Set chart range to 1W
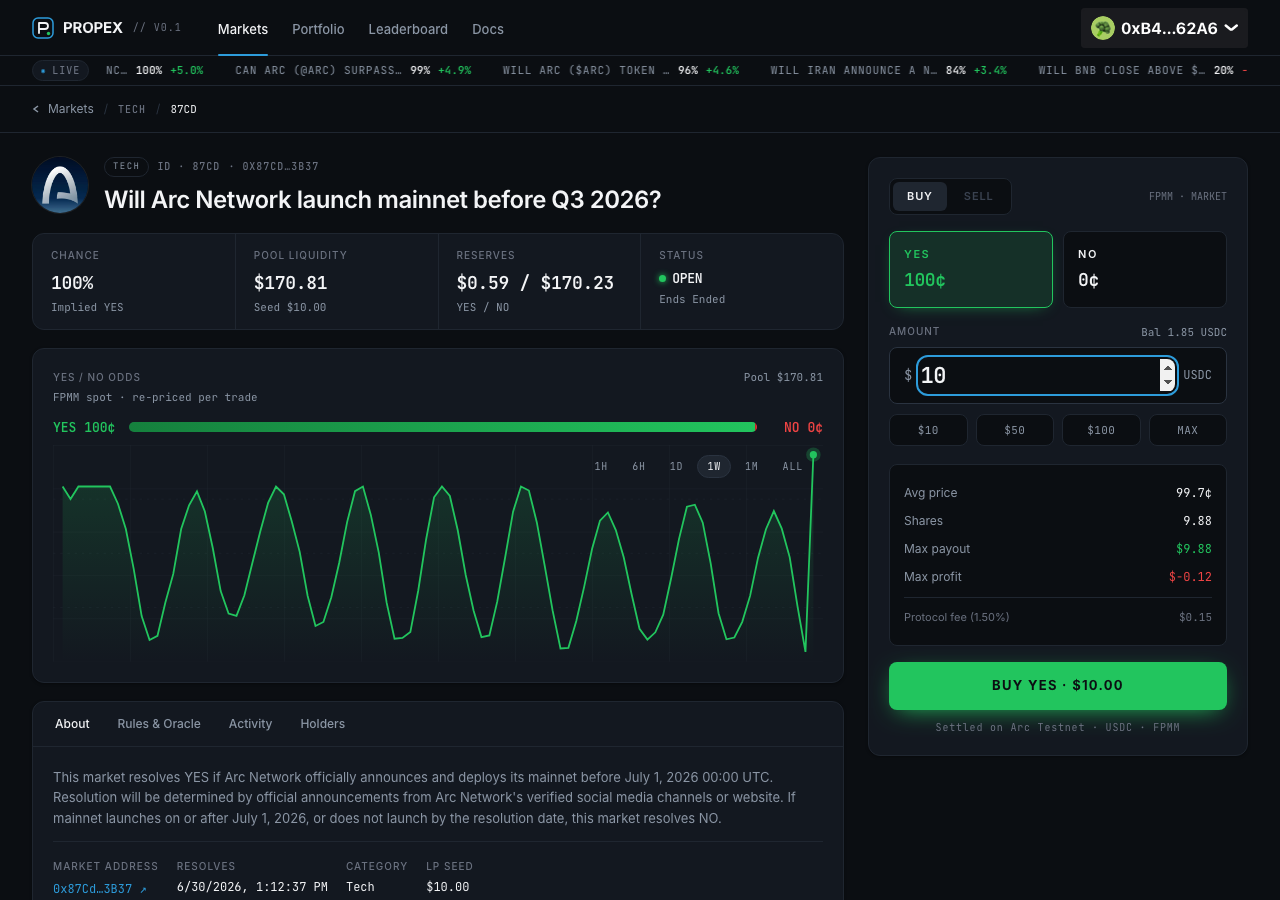Viewport: 1280px width, 900px height. pyautogui.click(x=714, y=467)
